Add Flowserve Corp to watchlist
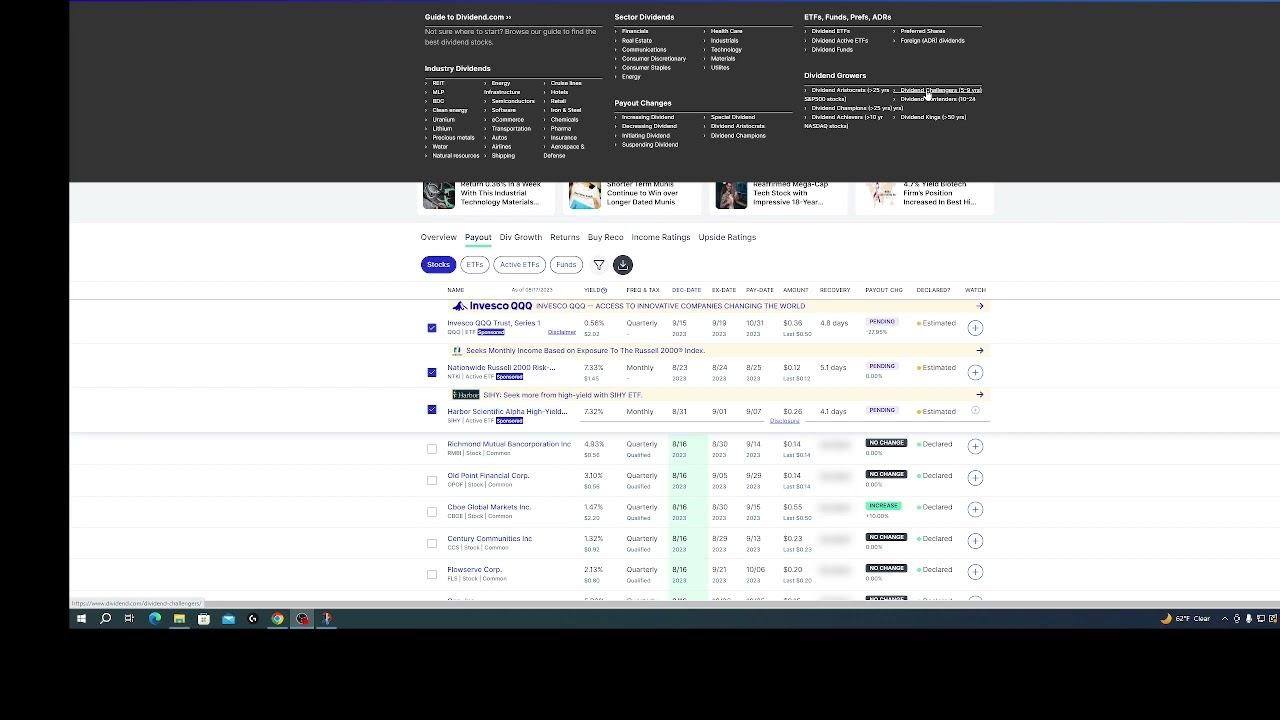Viewport: 1280px width, 720px height. [x=975, y=572]
